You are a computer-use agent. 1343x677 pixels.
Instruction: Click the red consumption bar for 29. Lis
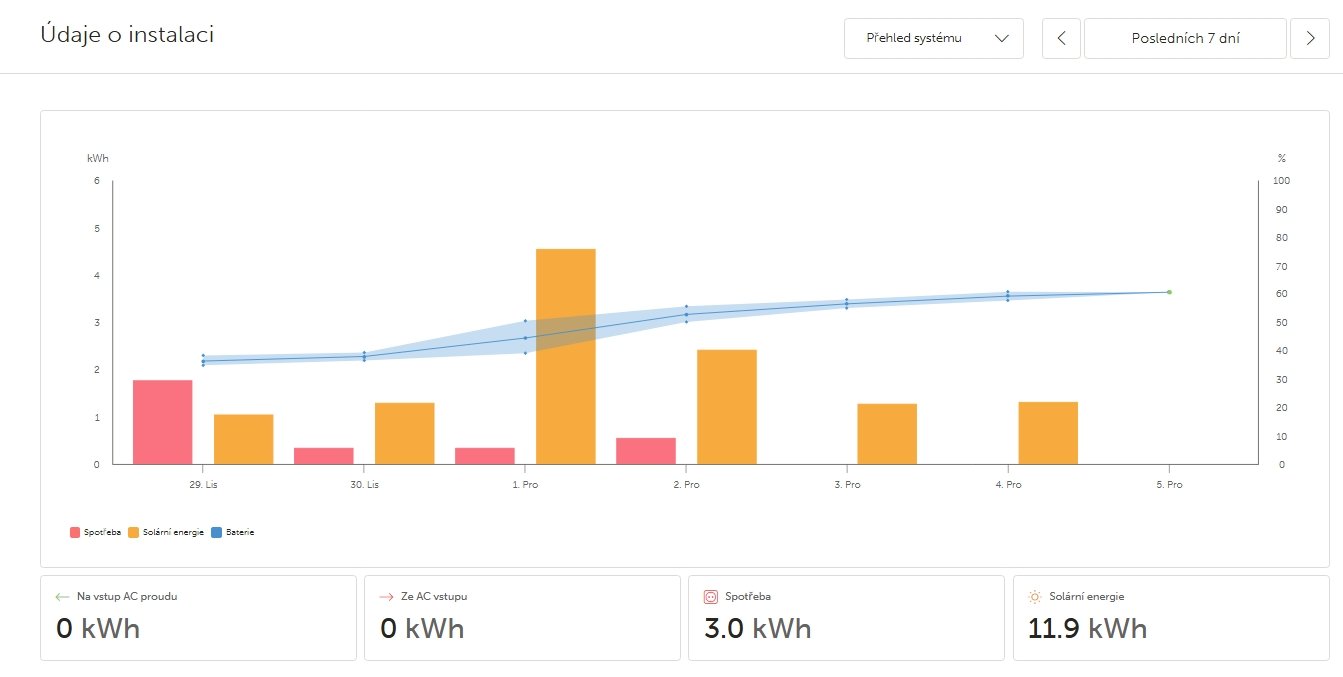(x=163, y=422)
